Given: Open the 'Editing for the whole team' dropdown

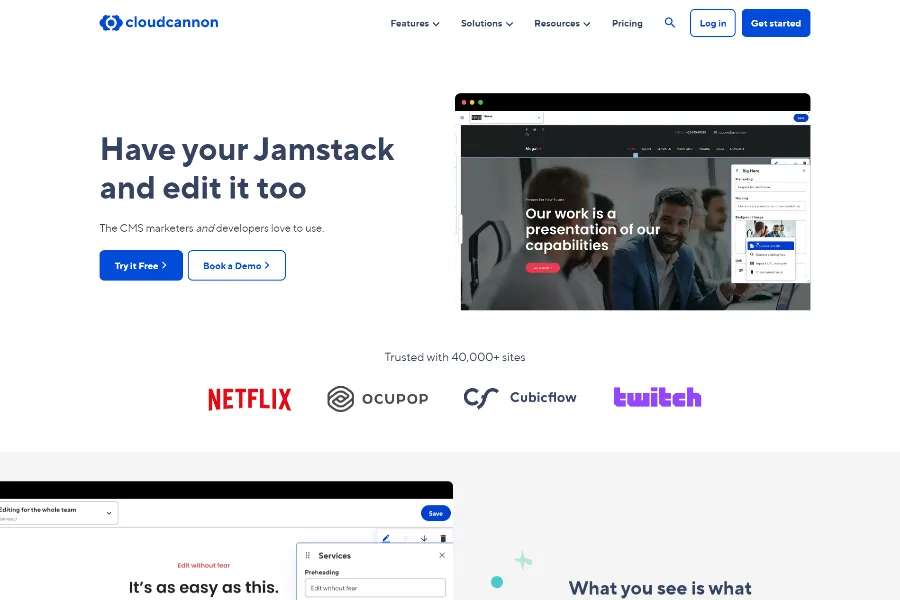Looking at the screenshot, I should (x=58, y=513).
